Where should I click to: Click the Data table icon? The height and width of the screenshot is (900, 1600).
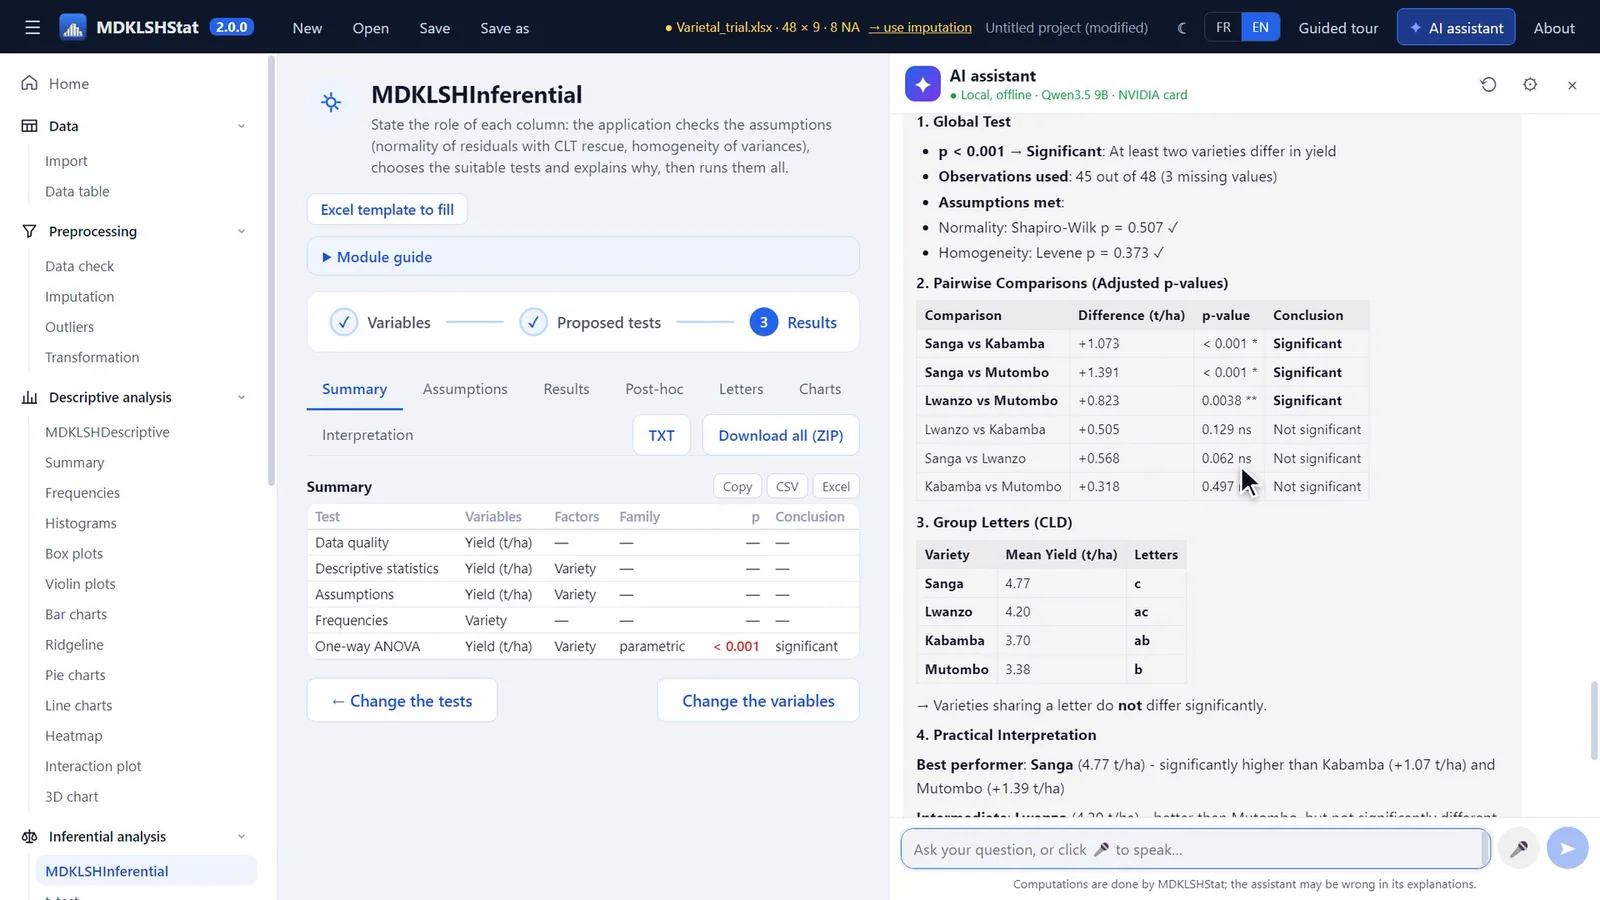pos(30,126)
